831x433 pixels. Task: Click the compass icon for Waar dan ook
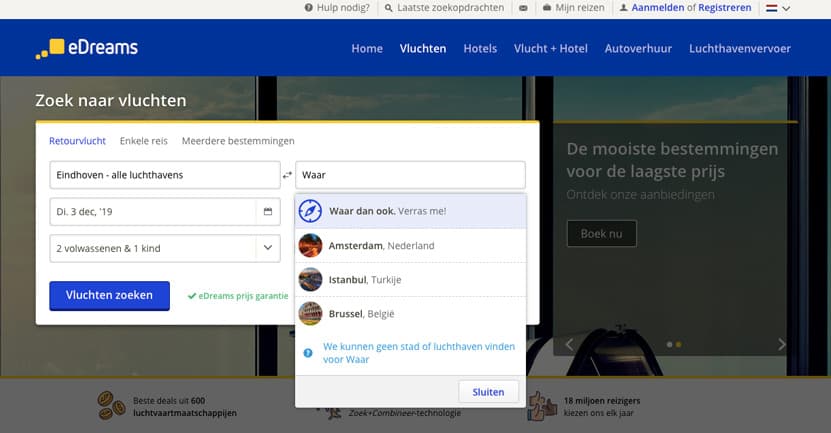[310, 211]
